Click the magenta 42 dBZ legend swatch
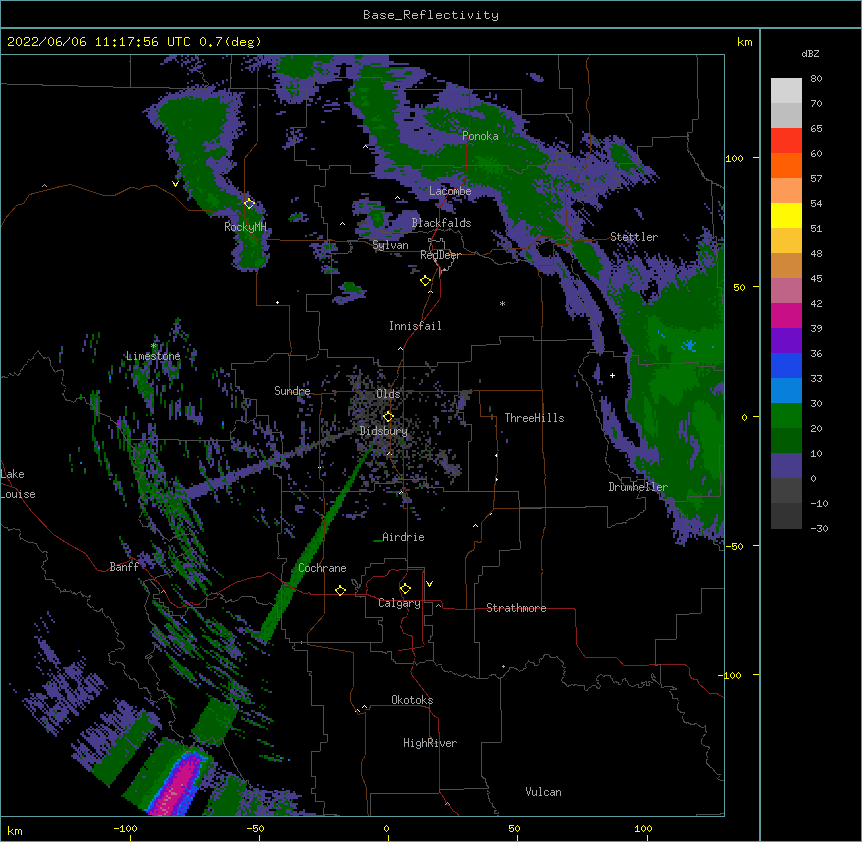The width and height of the screenshot is (862, 842). pyautogui.click(x=786, y=315)
